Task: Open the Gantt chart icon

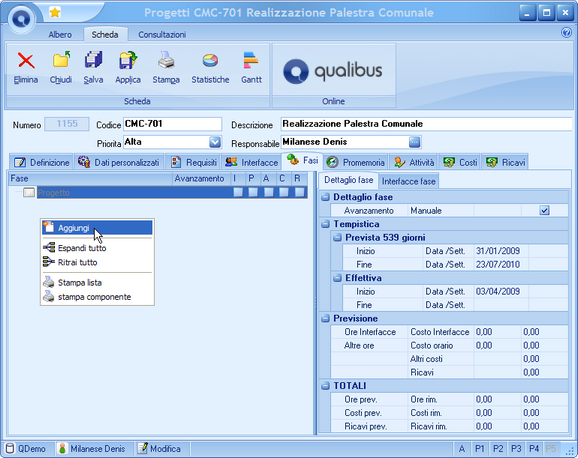Action: pyautogui.click(x=251, y=60)
